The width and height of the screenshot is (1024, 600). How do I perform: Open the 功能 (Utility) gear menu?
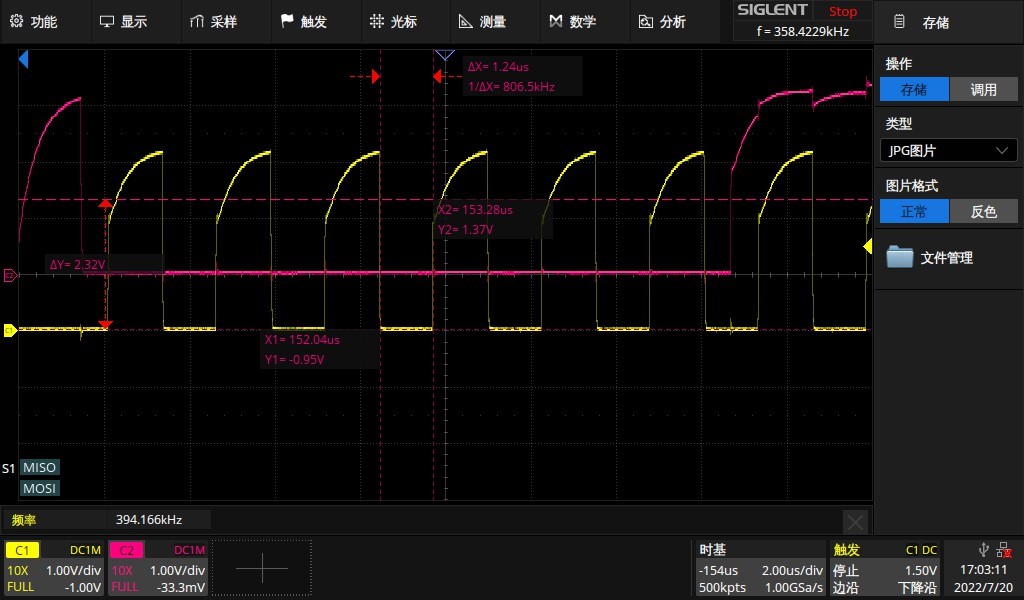(x=40, y=20)
